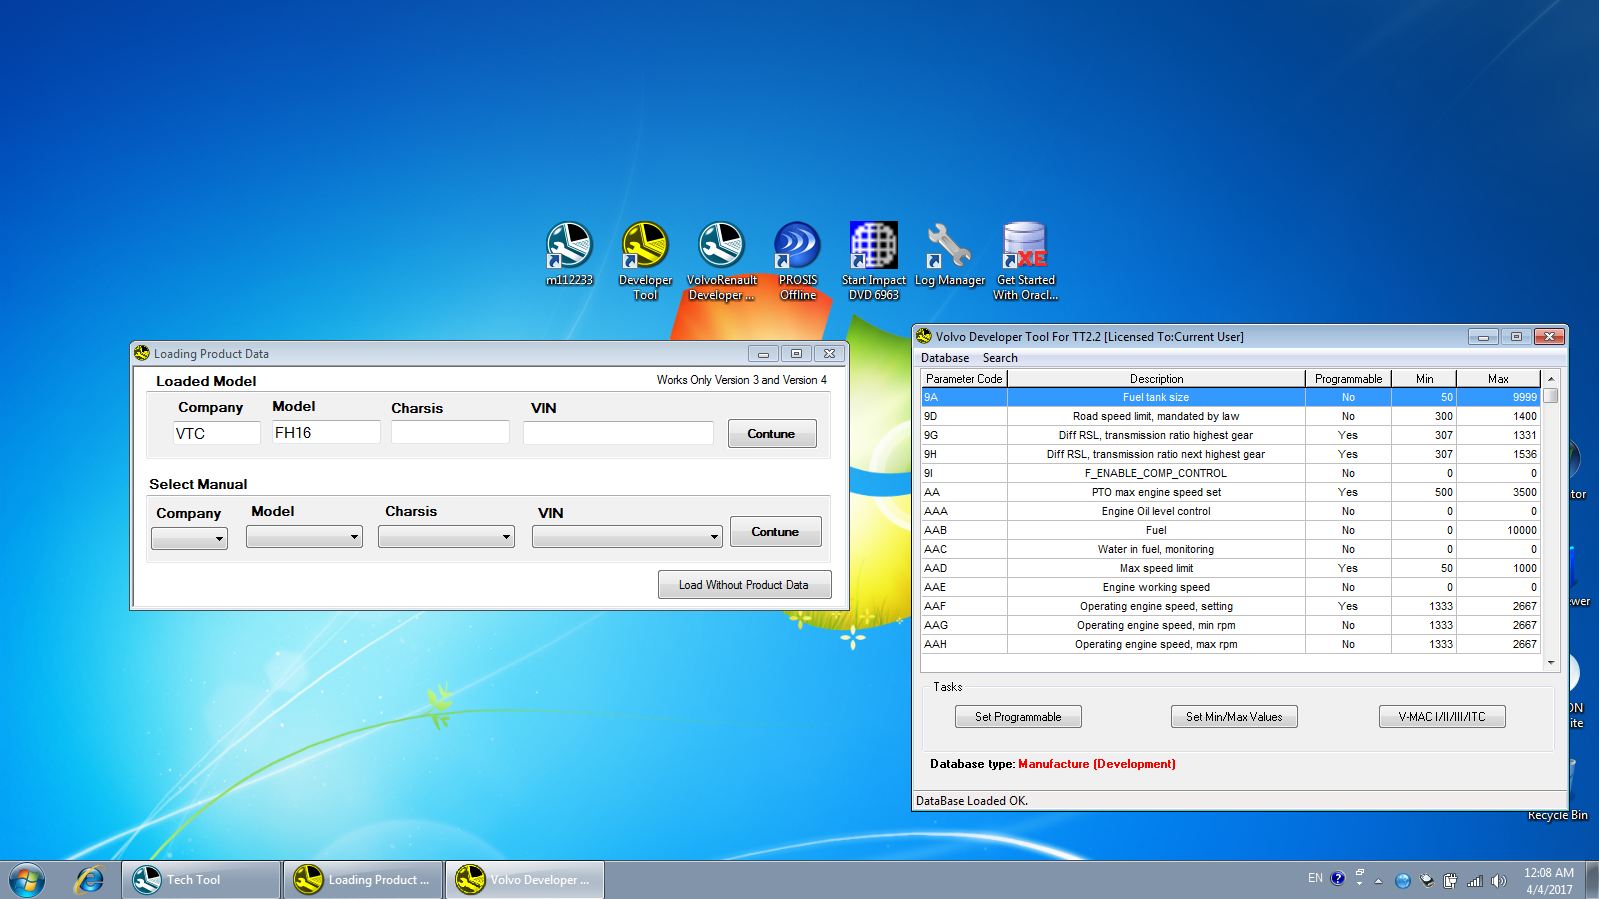Screen dimensions: 1599x899
Task: Open Log Manager desktop icon
Action: tap(949, 254)
